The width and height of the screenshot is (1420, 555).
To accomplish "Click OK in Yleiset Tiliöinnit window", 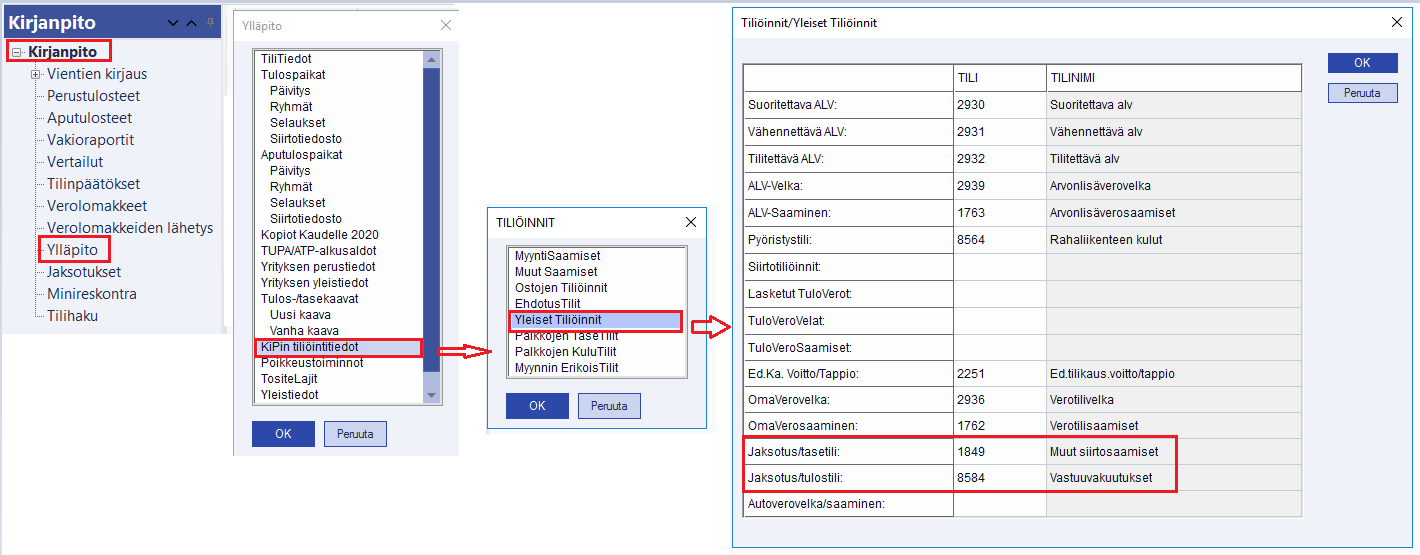I will pos(1362,63).
